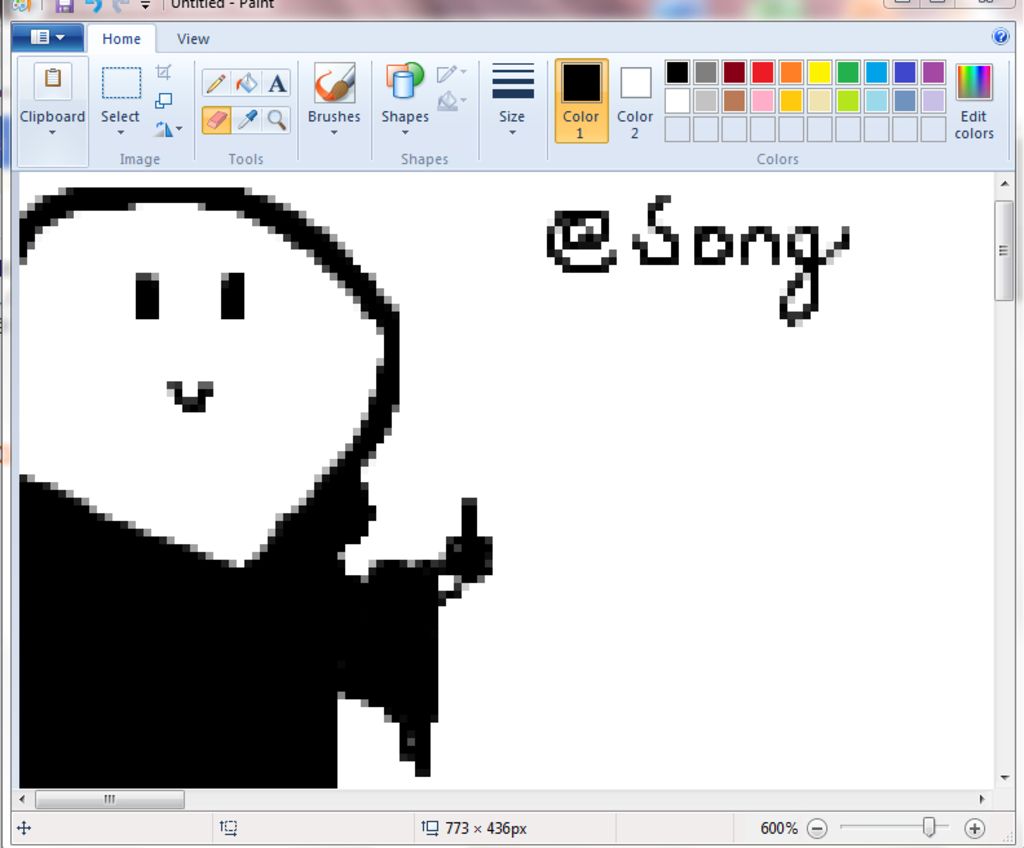Click the Resize icon
Screen dimensions: 1024x848
pyautogui.click(x=164, y=101)
